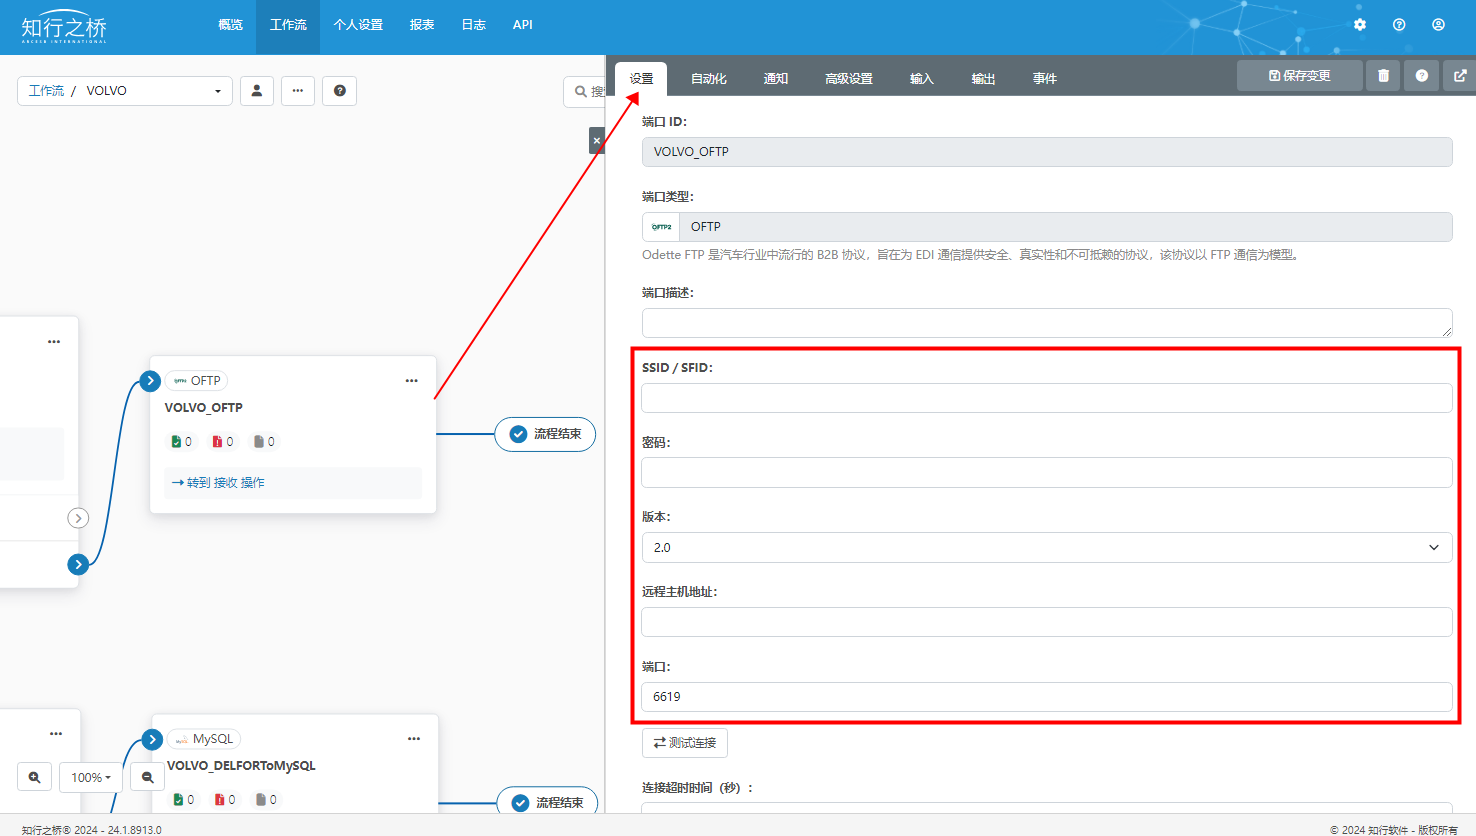Switch to the 自动化 tab
The width and height of the screenshot is (1476, 836).
coord(709,79)
